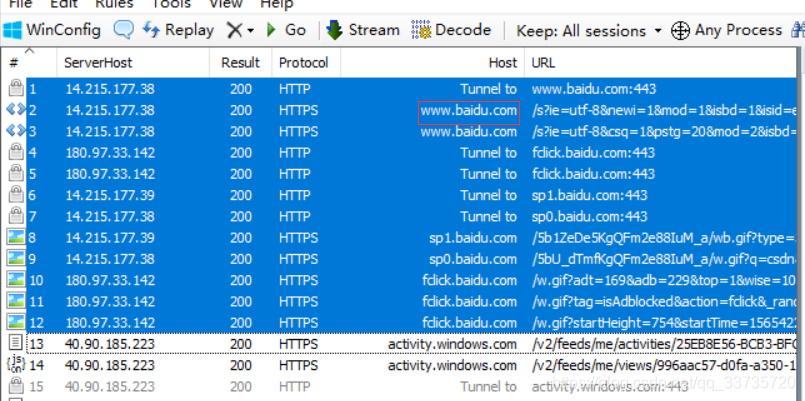Select URL www.baidu.com:443 in session 1

(594, 89)
